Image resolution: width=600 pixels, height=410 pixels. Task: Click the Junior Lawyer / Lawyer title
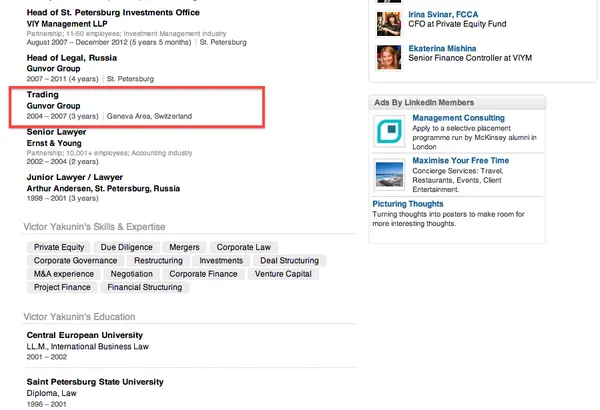coord(75,177)
